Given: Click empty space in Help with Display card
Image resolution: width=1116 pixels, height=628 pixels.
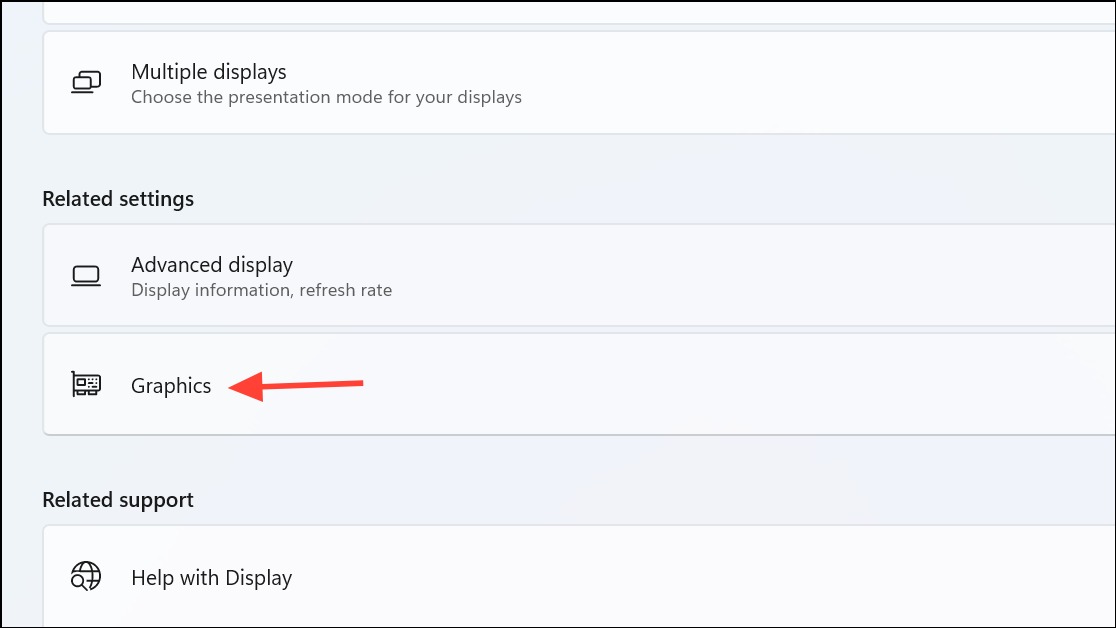Looking at the screenshot, I should tap(712, 577).
